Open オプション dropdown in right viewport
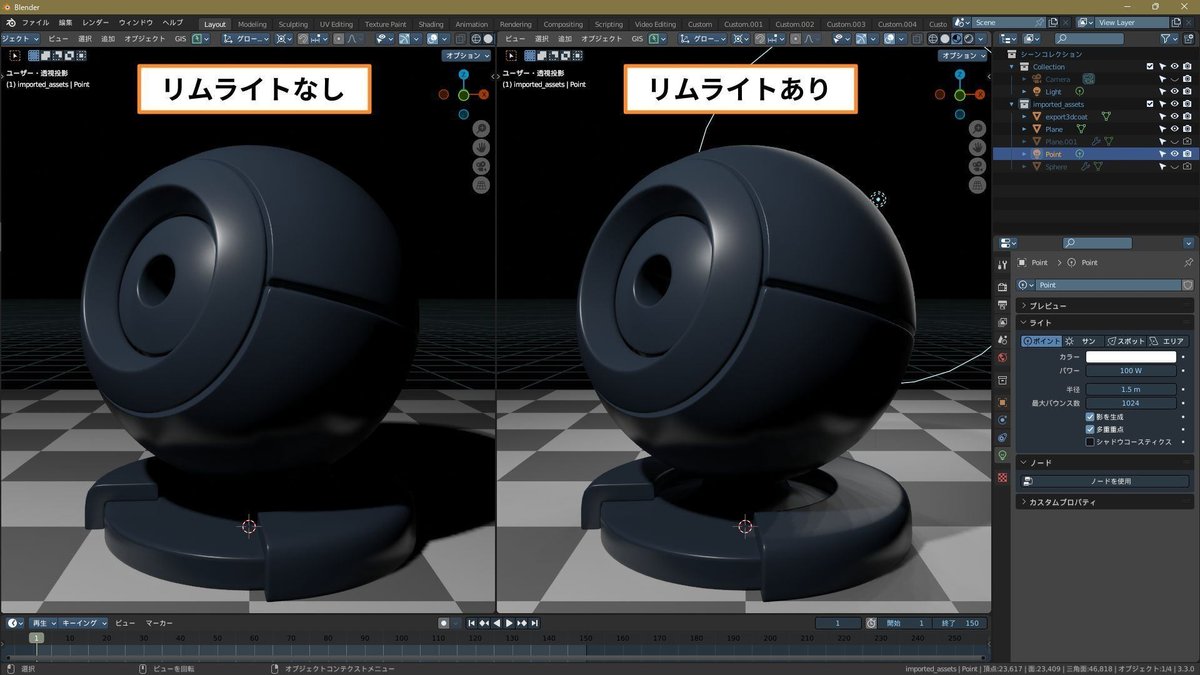The image size is (1200, 675). (964, 56)
